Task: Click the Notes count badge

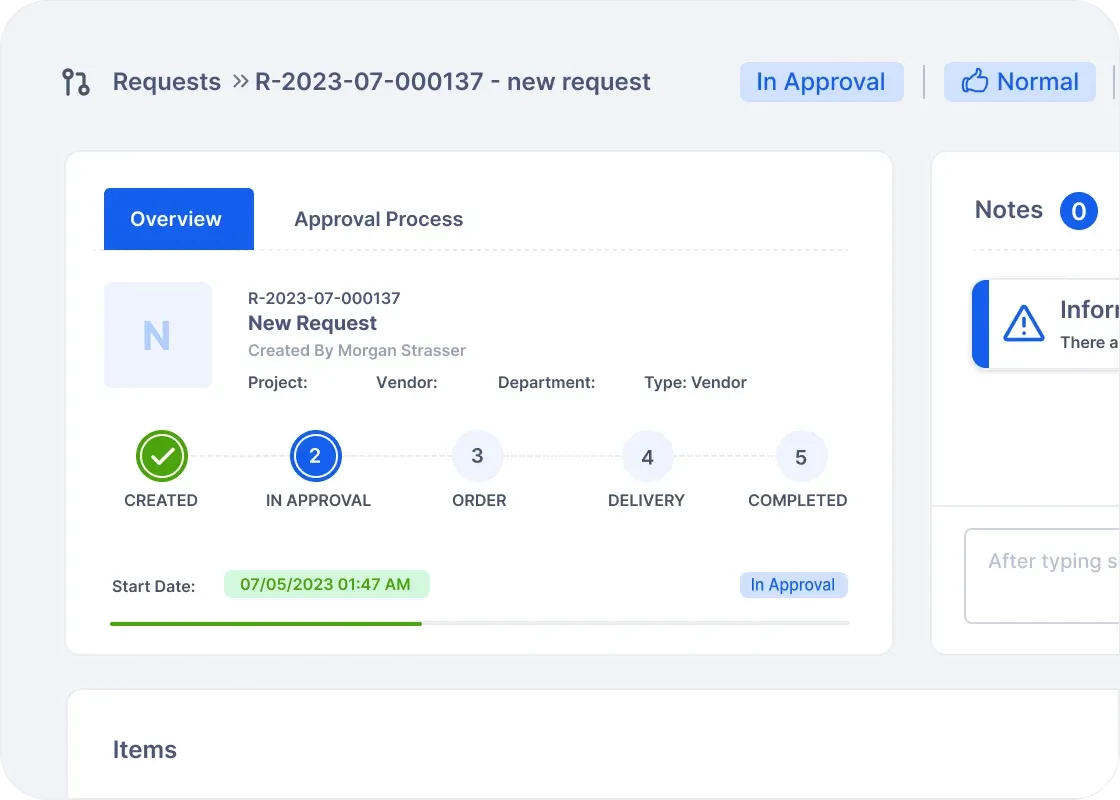Action: point(1079,211)
